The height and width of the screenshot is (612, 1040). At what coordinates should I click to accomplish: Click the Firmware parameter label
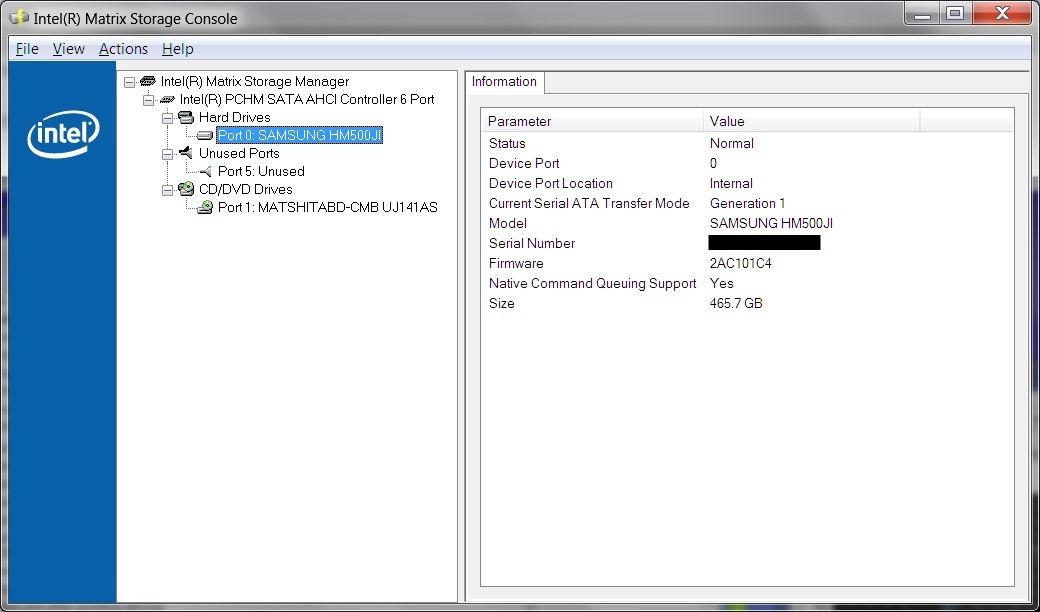click(x=516, y=263)
